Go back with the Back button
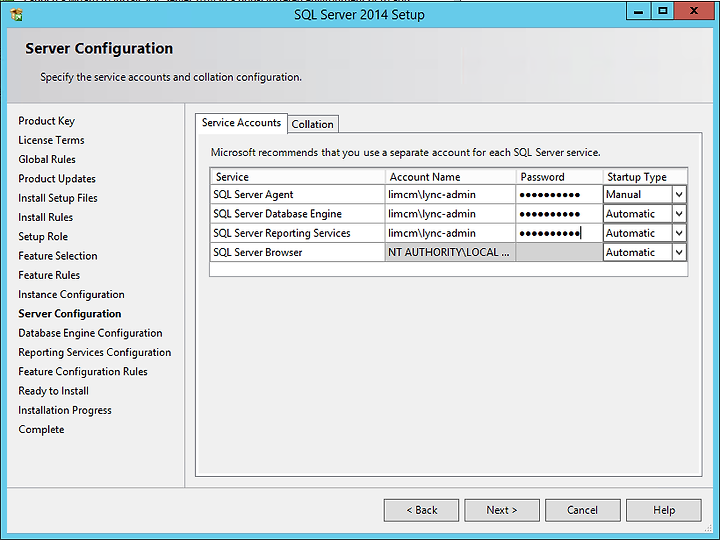 [422, 510]
